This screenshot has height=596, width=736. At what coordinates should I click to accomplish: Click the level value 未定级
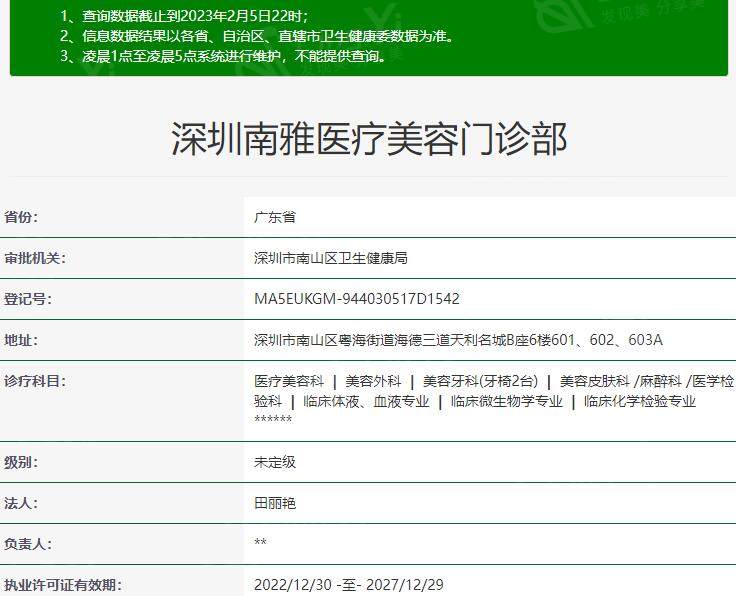tap(275, 463)
